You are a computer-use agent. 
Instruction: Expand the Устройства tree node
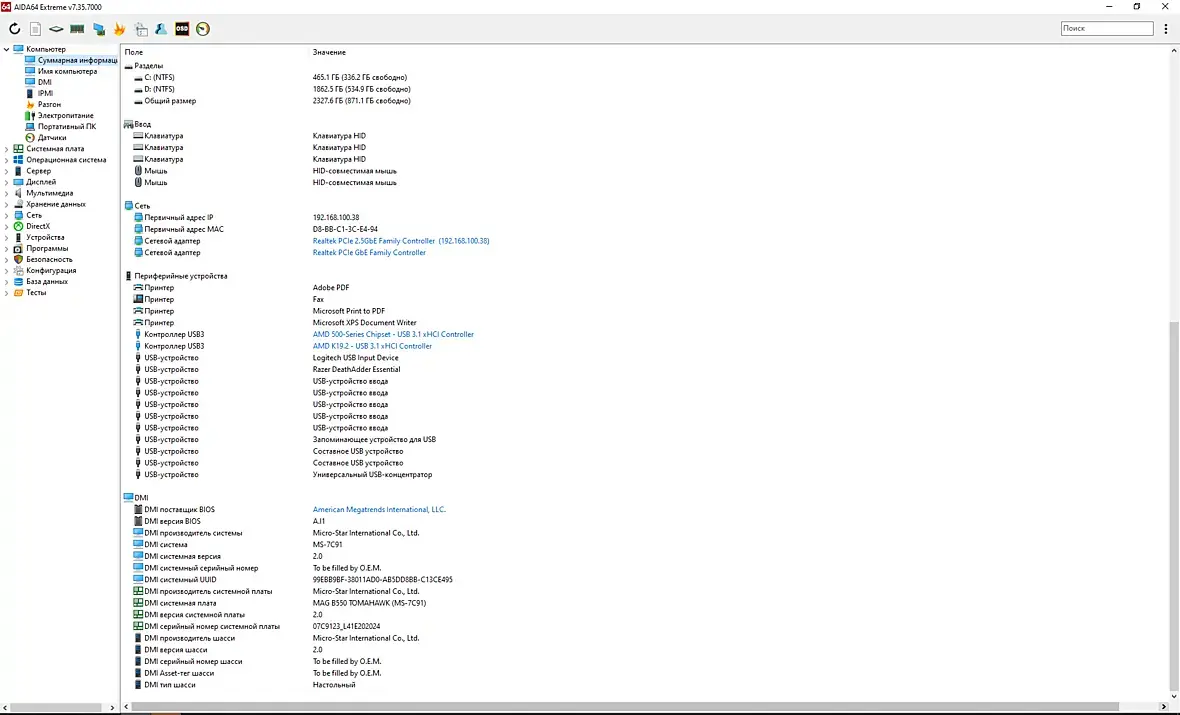[x=7, y=237]
